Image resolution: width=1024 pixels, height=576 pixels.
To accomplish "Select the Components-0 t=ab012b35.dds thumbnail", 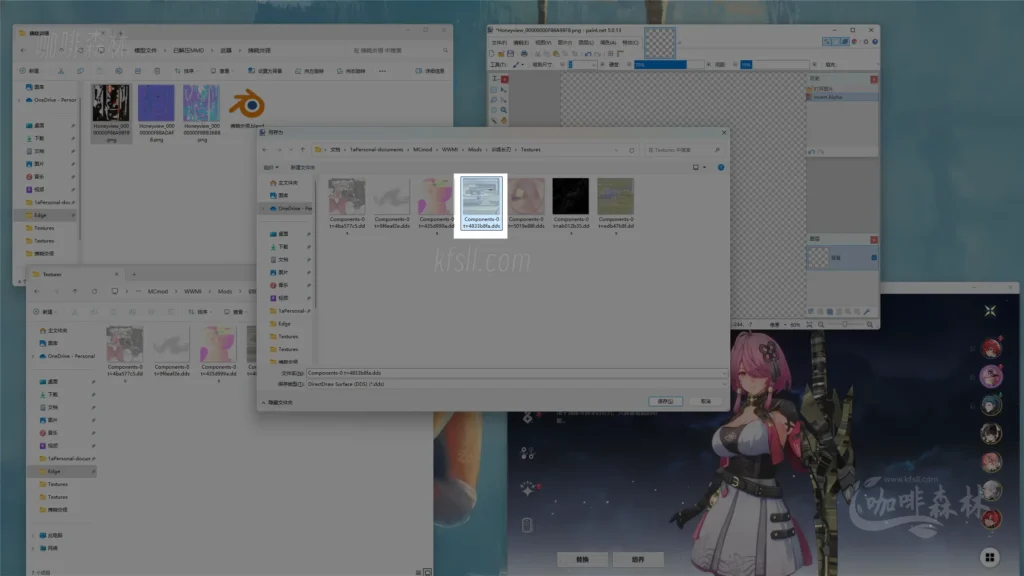I will tap(570, 196).
